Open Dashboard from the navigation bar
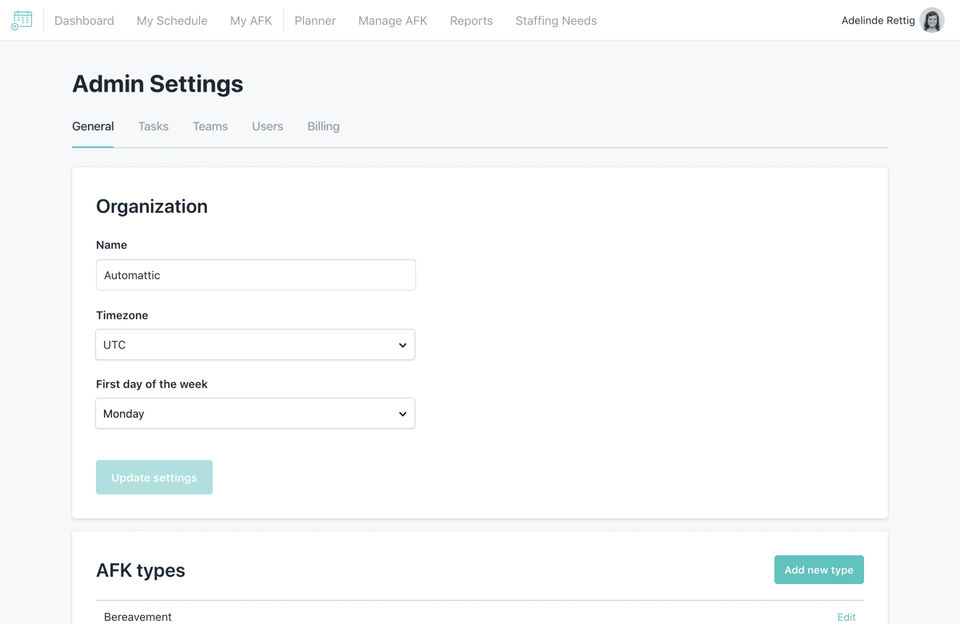The width and height of the screenshot is (960, 624). pos(84,21)
